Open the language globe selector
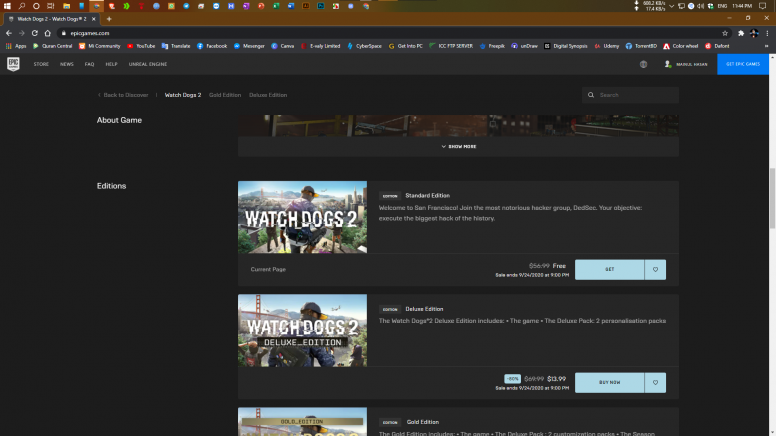This screenshot has width=776, height=436. click(x=643, y=64)
